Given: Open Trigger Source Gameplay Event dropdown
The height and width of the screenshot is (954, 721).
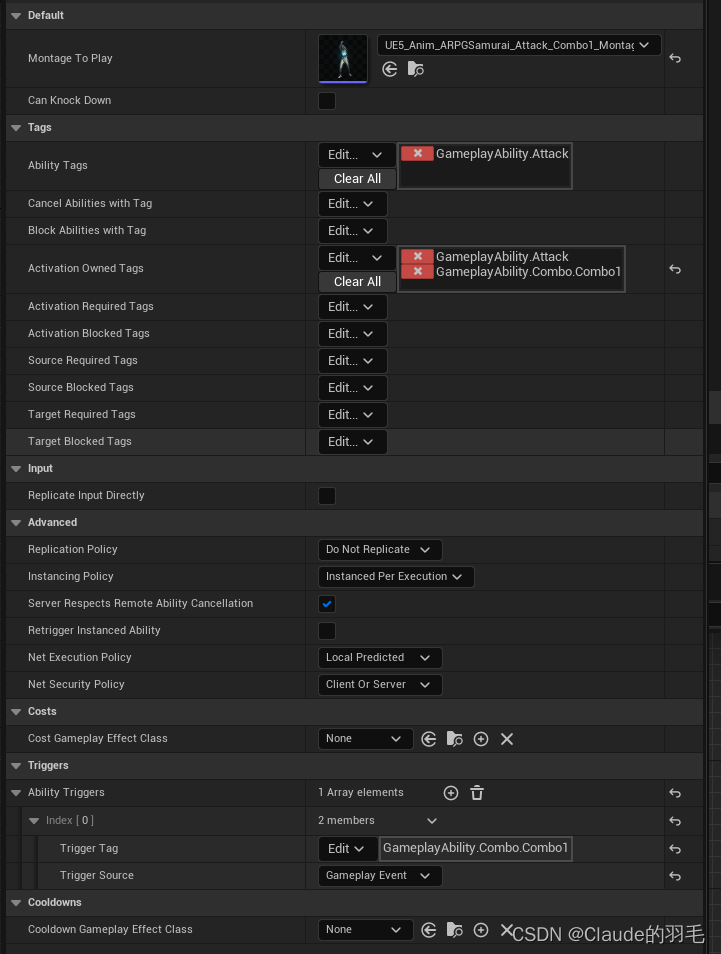Looking at the screenshot, I should coord(380,876).
